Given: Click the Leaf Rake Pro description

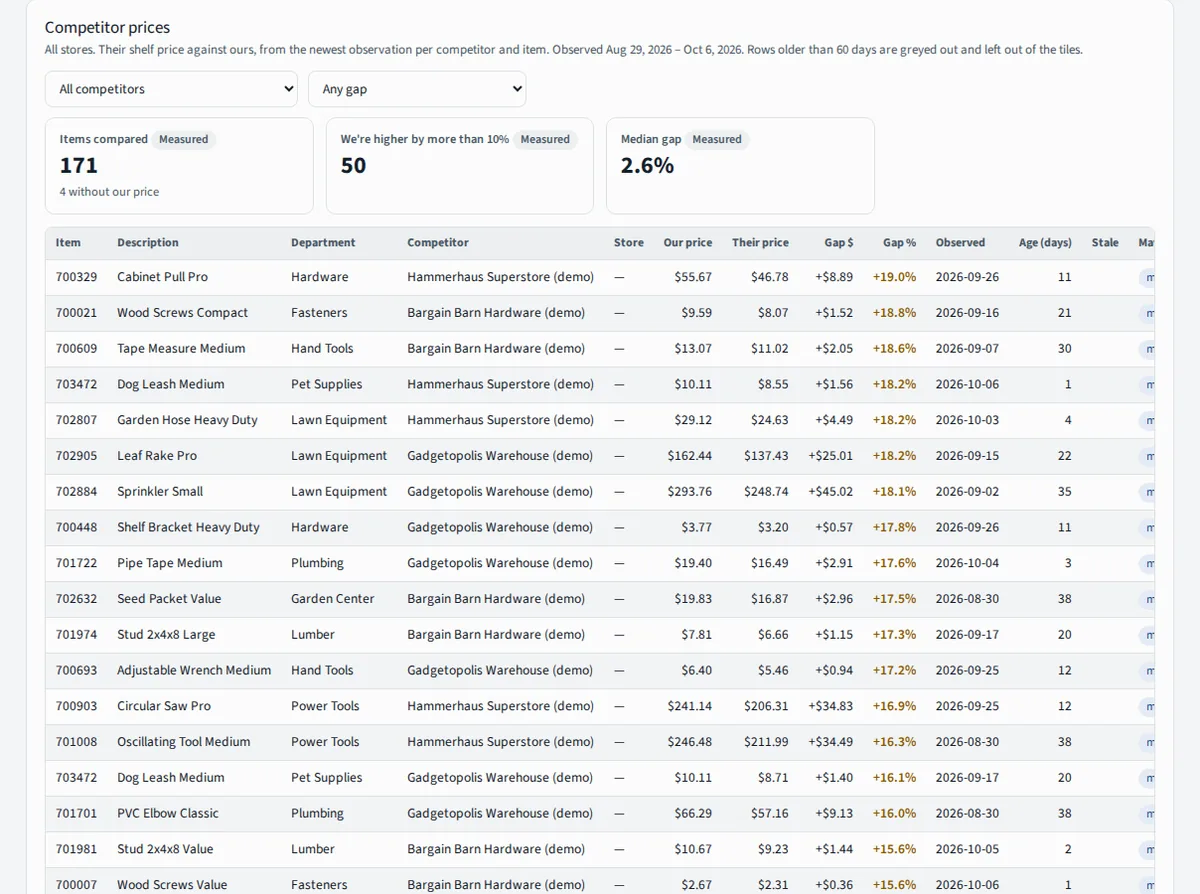Looking at the screenshot, I should click(x=157, y=456).
